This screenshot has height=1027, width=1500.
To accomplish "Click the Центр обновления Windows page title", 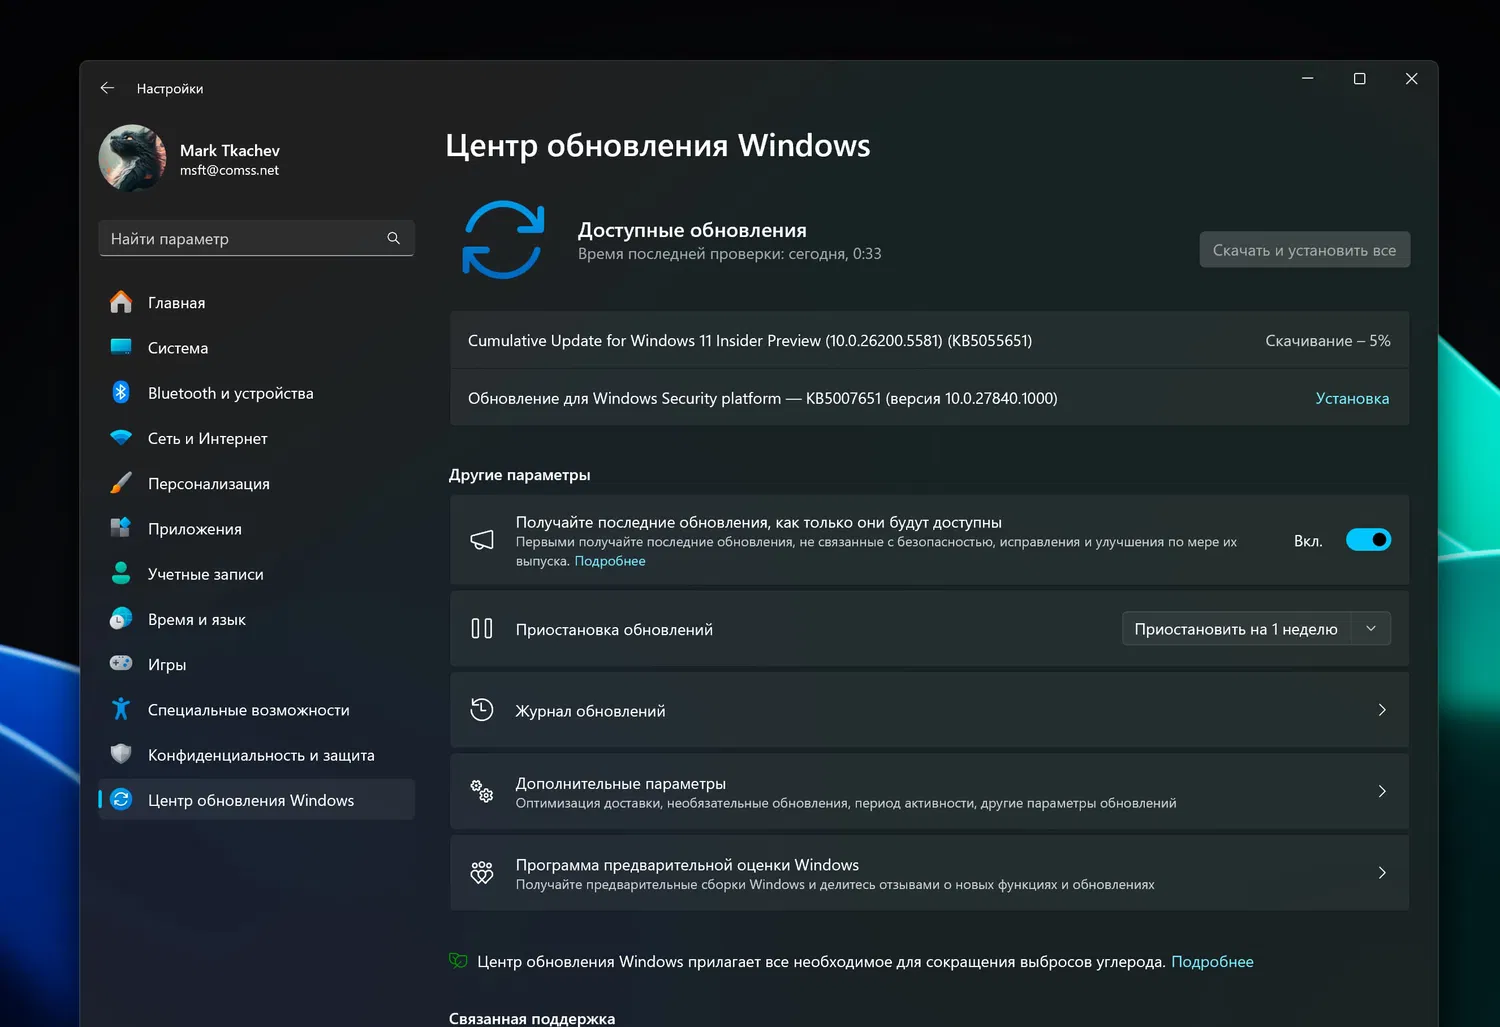I will click(x=658, y=146).
